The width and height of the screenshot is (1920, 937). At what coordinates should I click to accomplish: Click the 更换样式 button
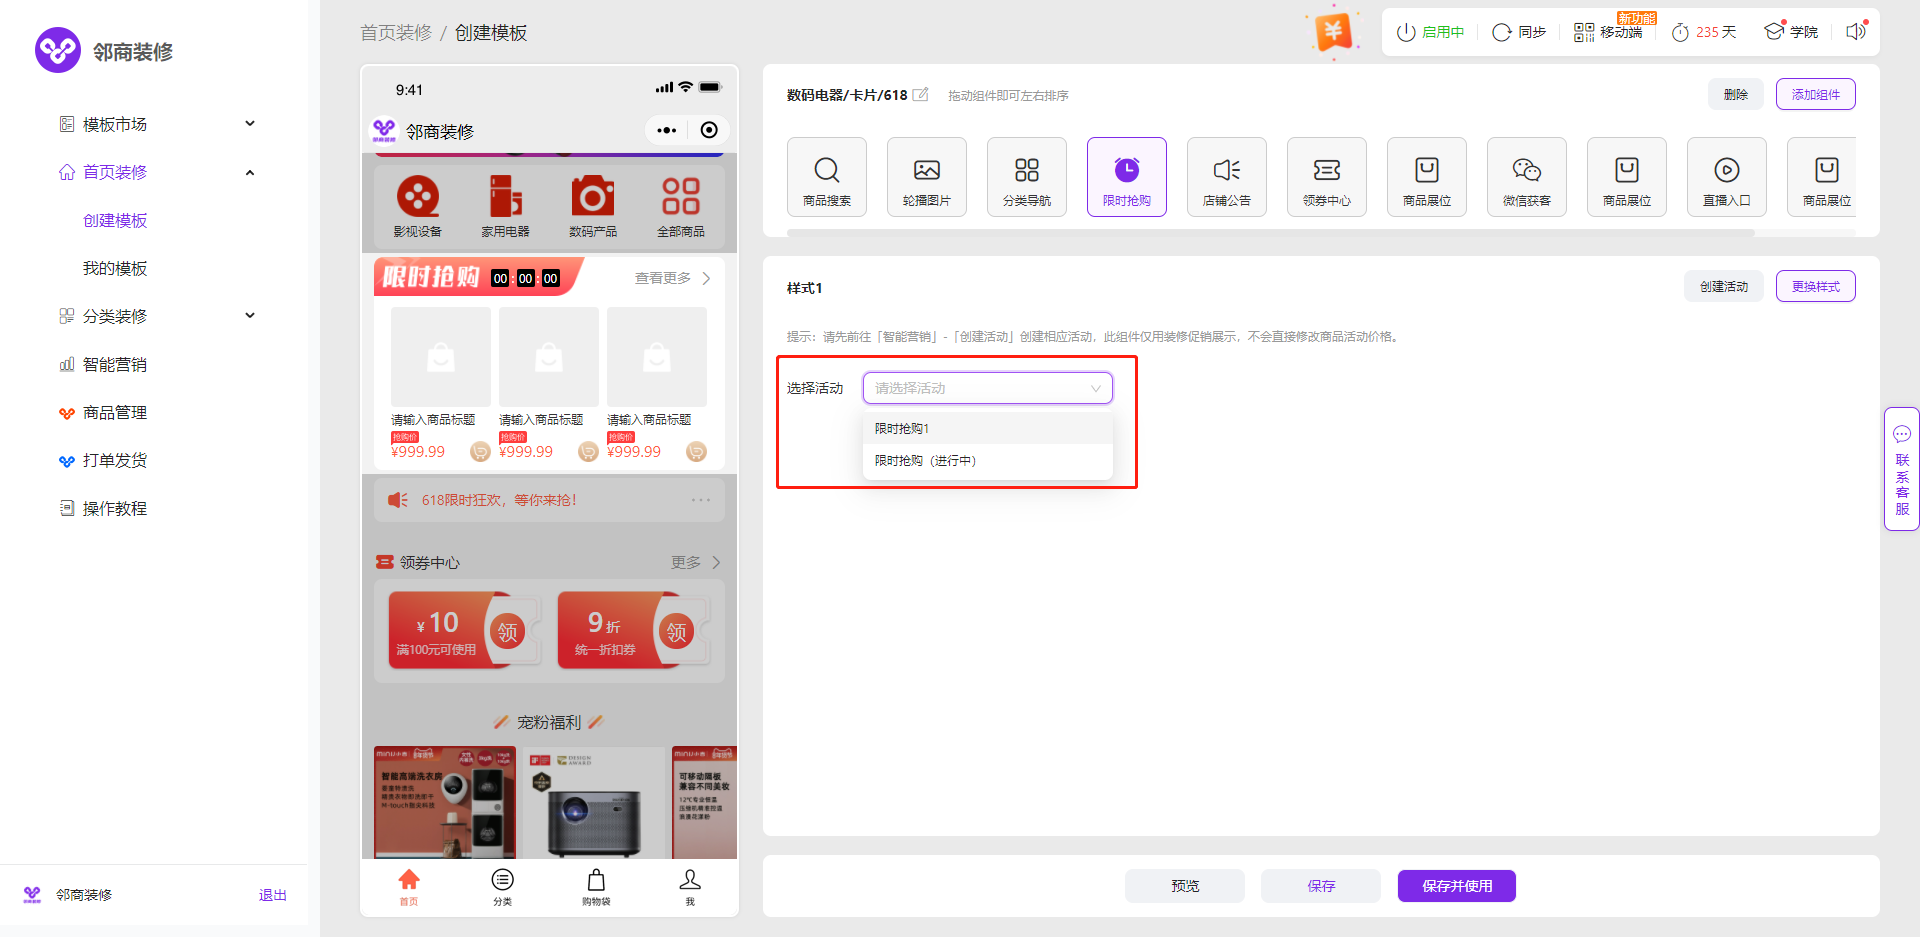(x=1815, y=286)
